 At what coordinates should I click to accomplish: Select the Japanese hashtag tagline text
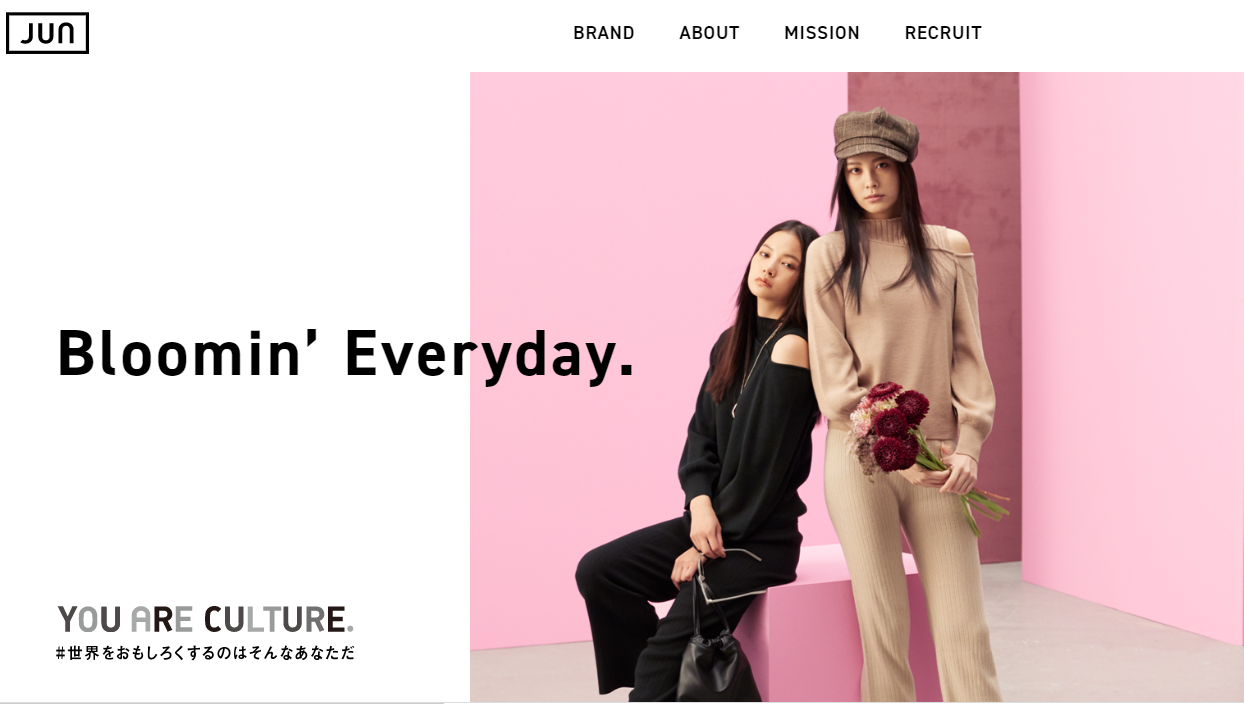click(x=206, y=653)
